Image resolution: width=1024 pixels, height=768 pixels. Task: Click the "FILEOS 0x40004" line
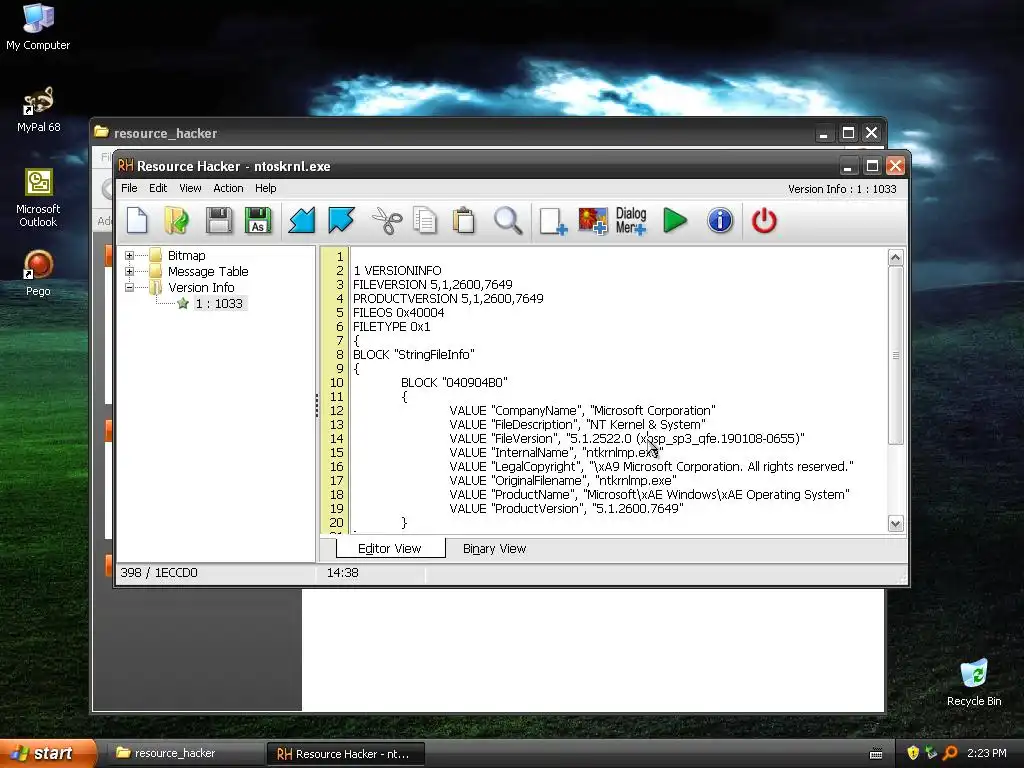(398, 312)
